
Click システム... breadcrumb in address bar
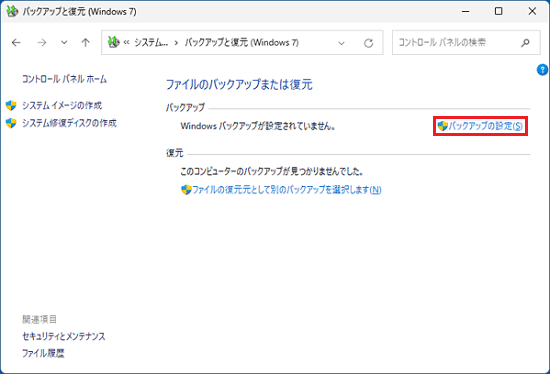151,42
